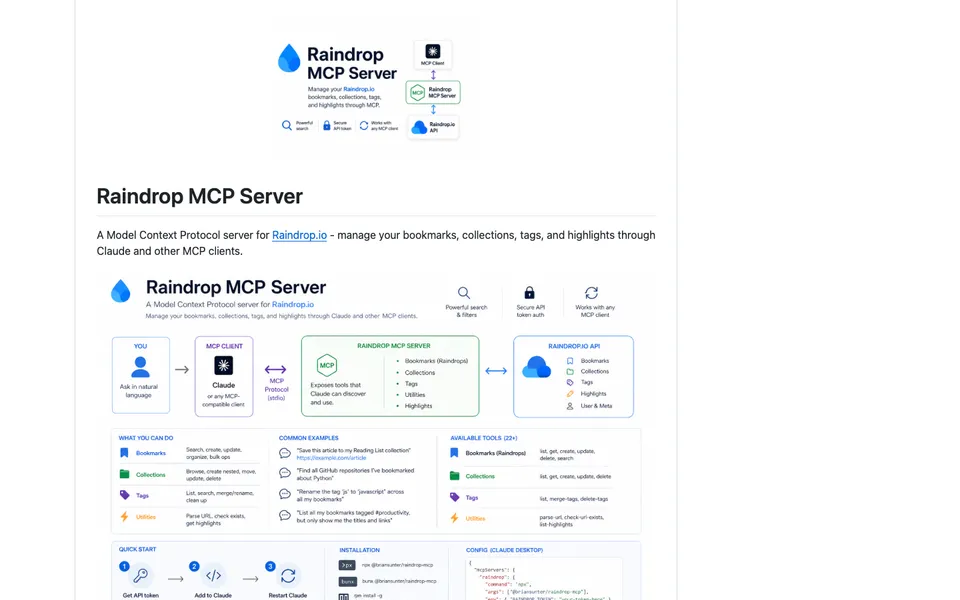Click the bookmark icon in the RAINDROP.IO API list
This screenshot has height=600, width=960.
click(570, 361)
